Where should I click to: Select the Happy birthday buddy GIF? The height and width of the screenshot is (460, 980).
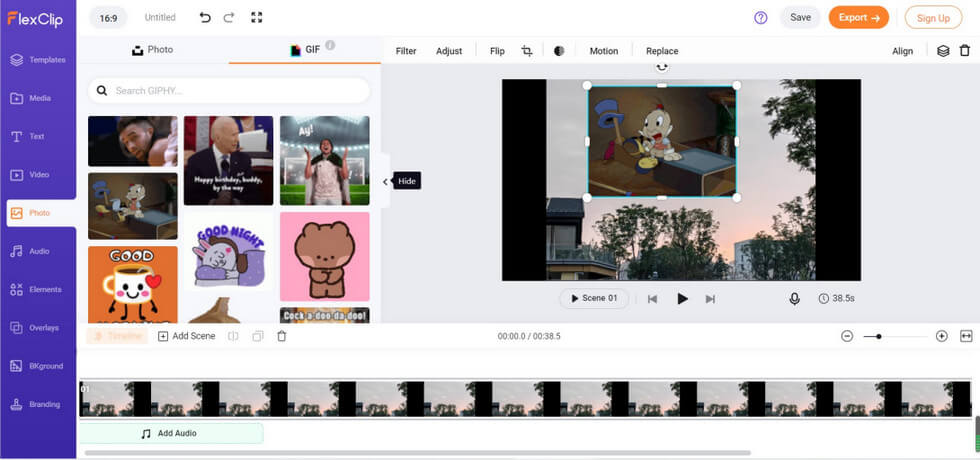[x=228, y=161]
